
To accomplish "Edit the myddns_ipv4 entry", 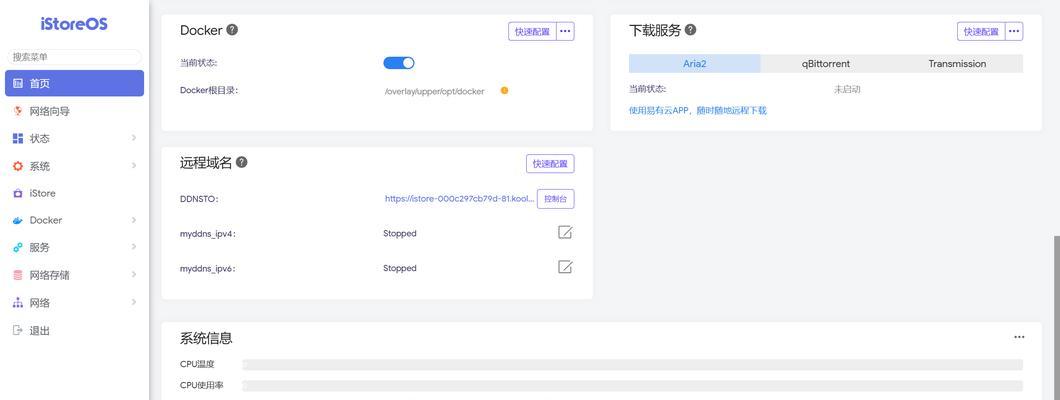I will tap(565, 232).
